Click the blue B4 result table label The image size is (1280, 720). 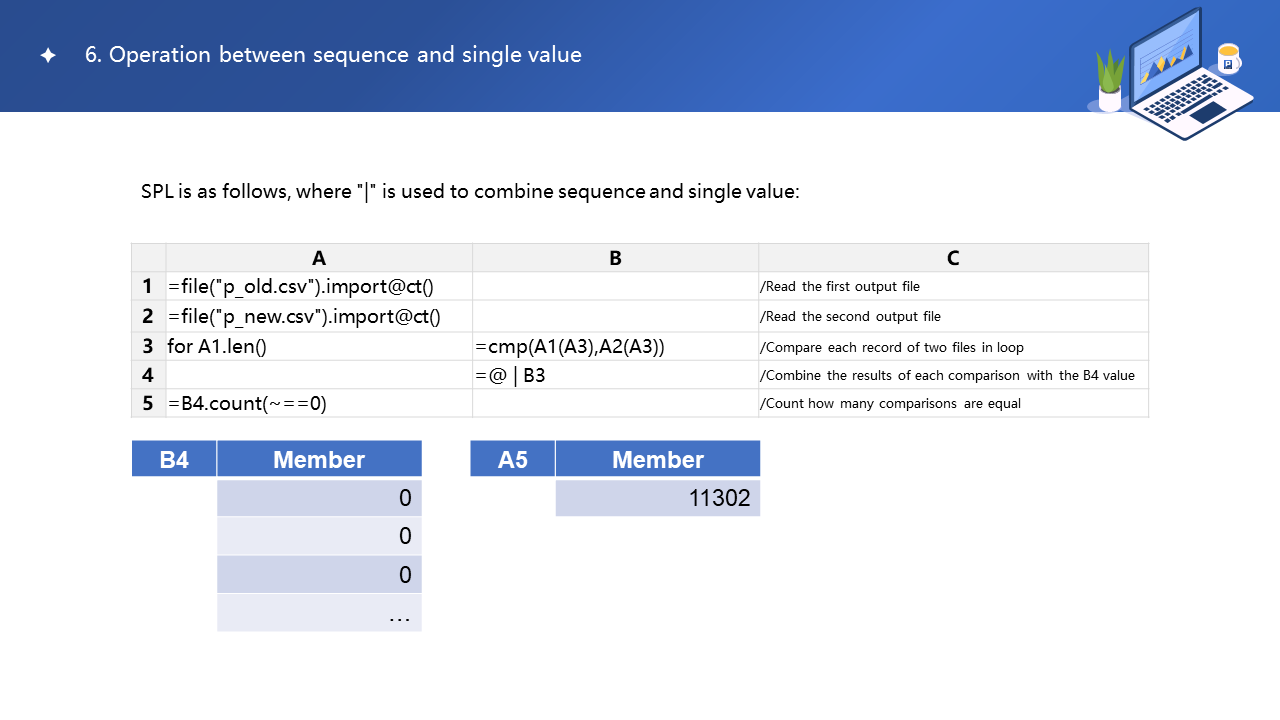(x=174, y=459)
